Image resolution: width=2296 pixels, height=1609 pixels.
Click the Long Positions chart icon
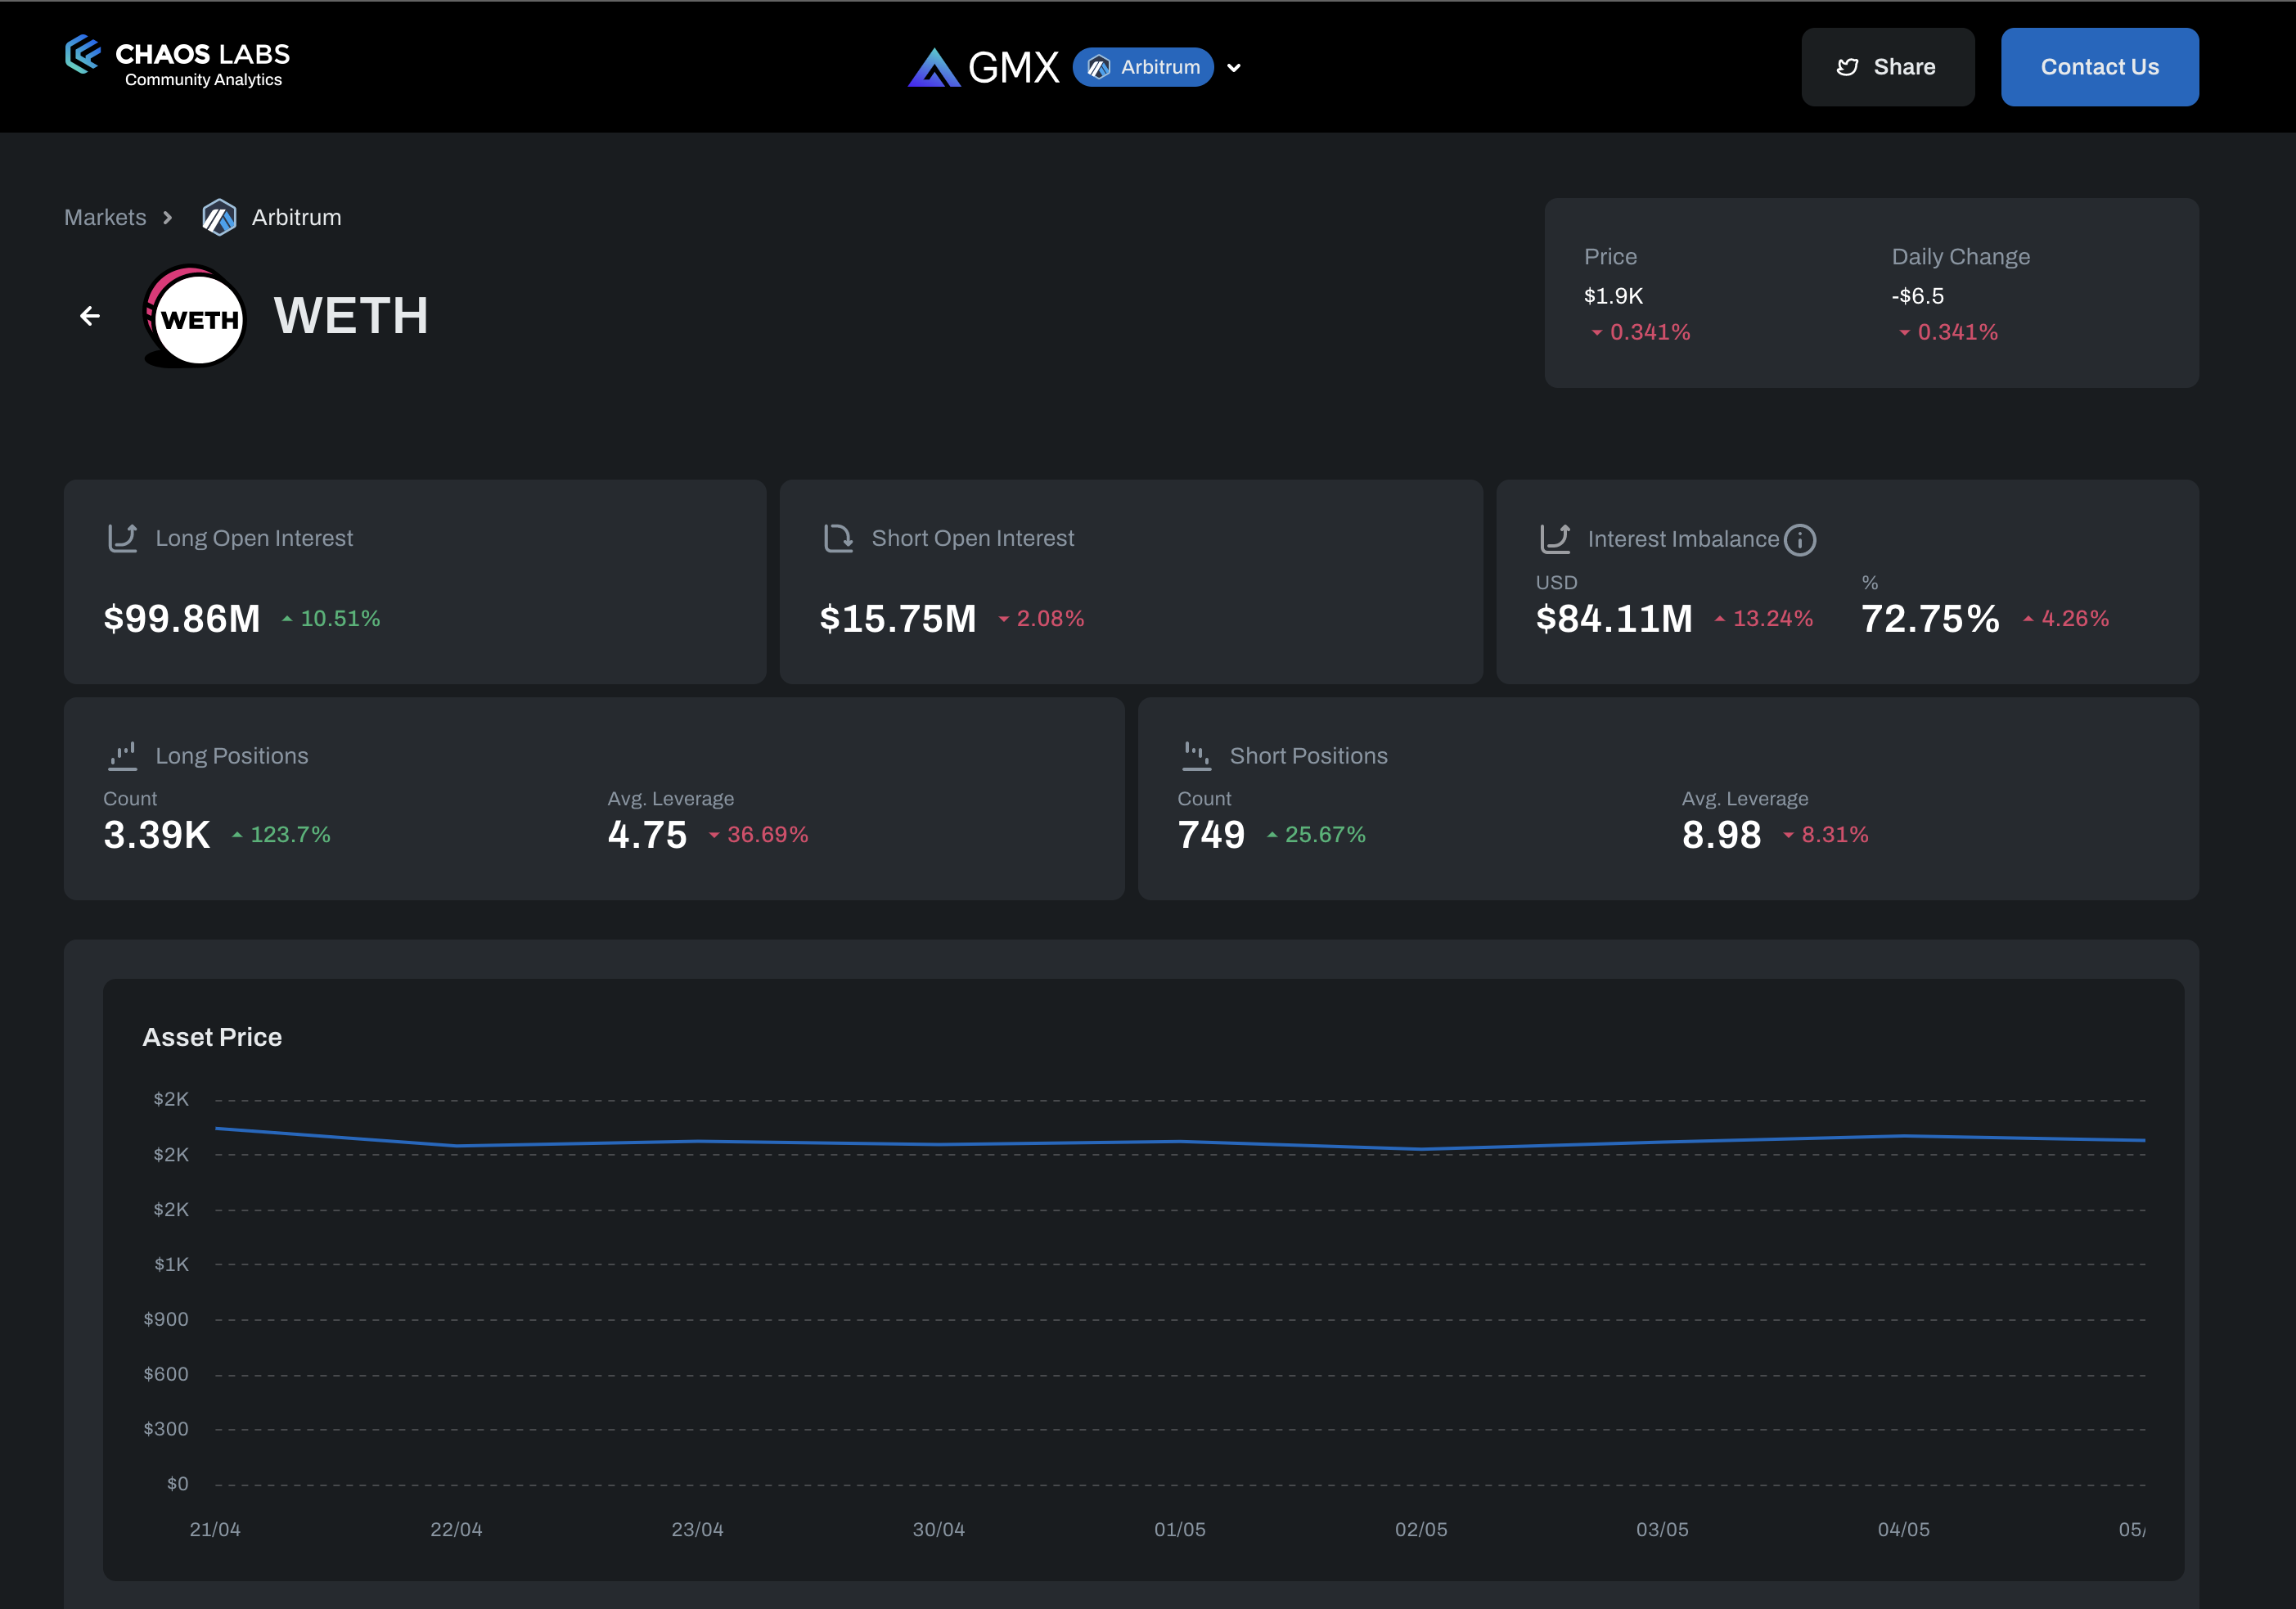coord(123,756)
